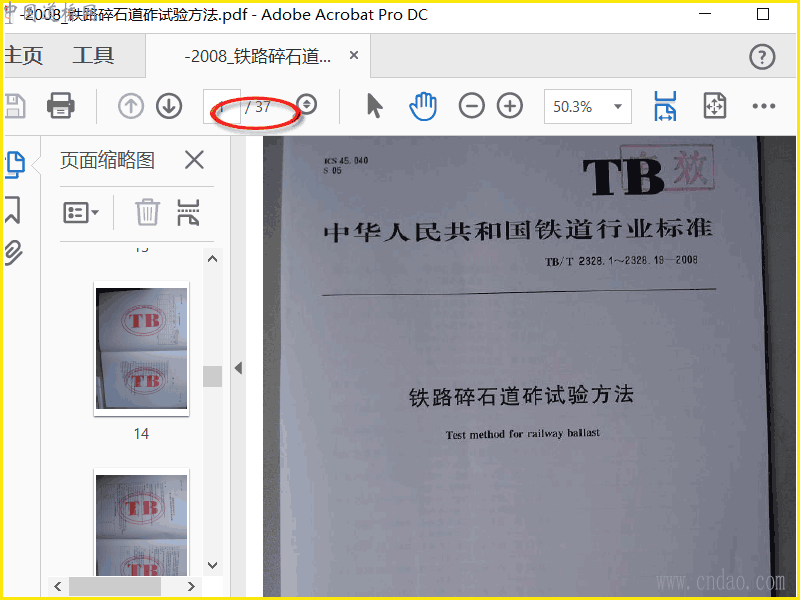Click the thumbnail panel horizontal scroll bar
Image resolution: width=800 pixels, height=600 pixels.
coord(115,586)
